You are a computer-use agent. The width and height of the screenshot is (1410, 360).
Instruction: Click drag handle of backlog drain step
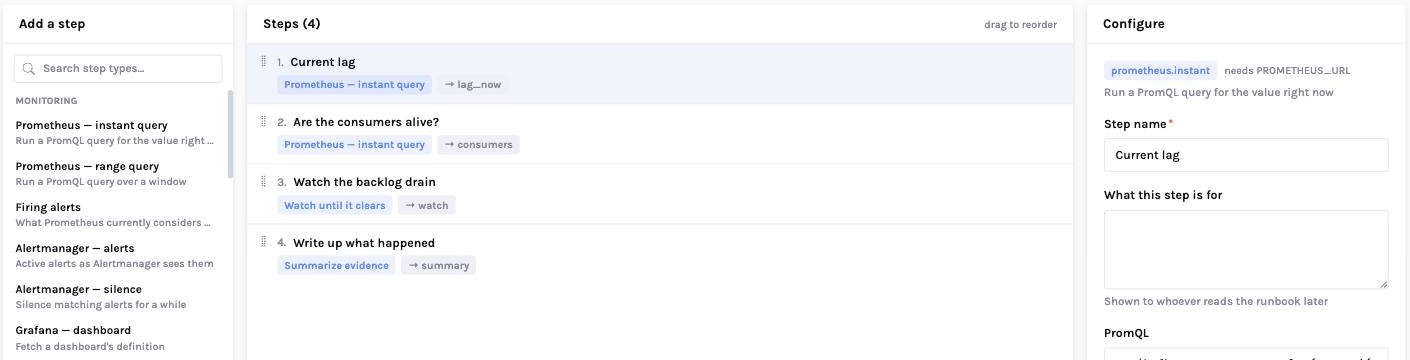pyautogui.click(x=263, y=181)
